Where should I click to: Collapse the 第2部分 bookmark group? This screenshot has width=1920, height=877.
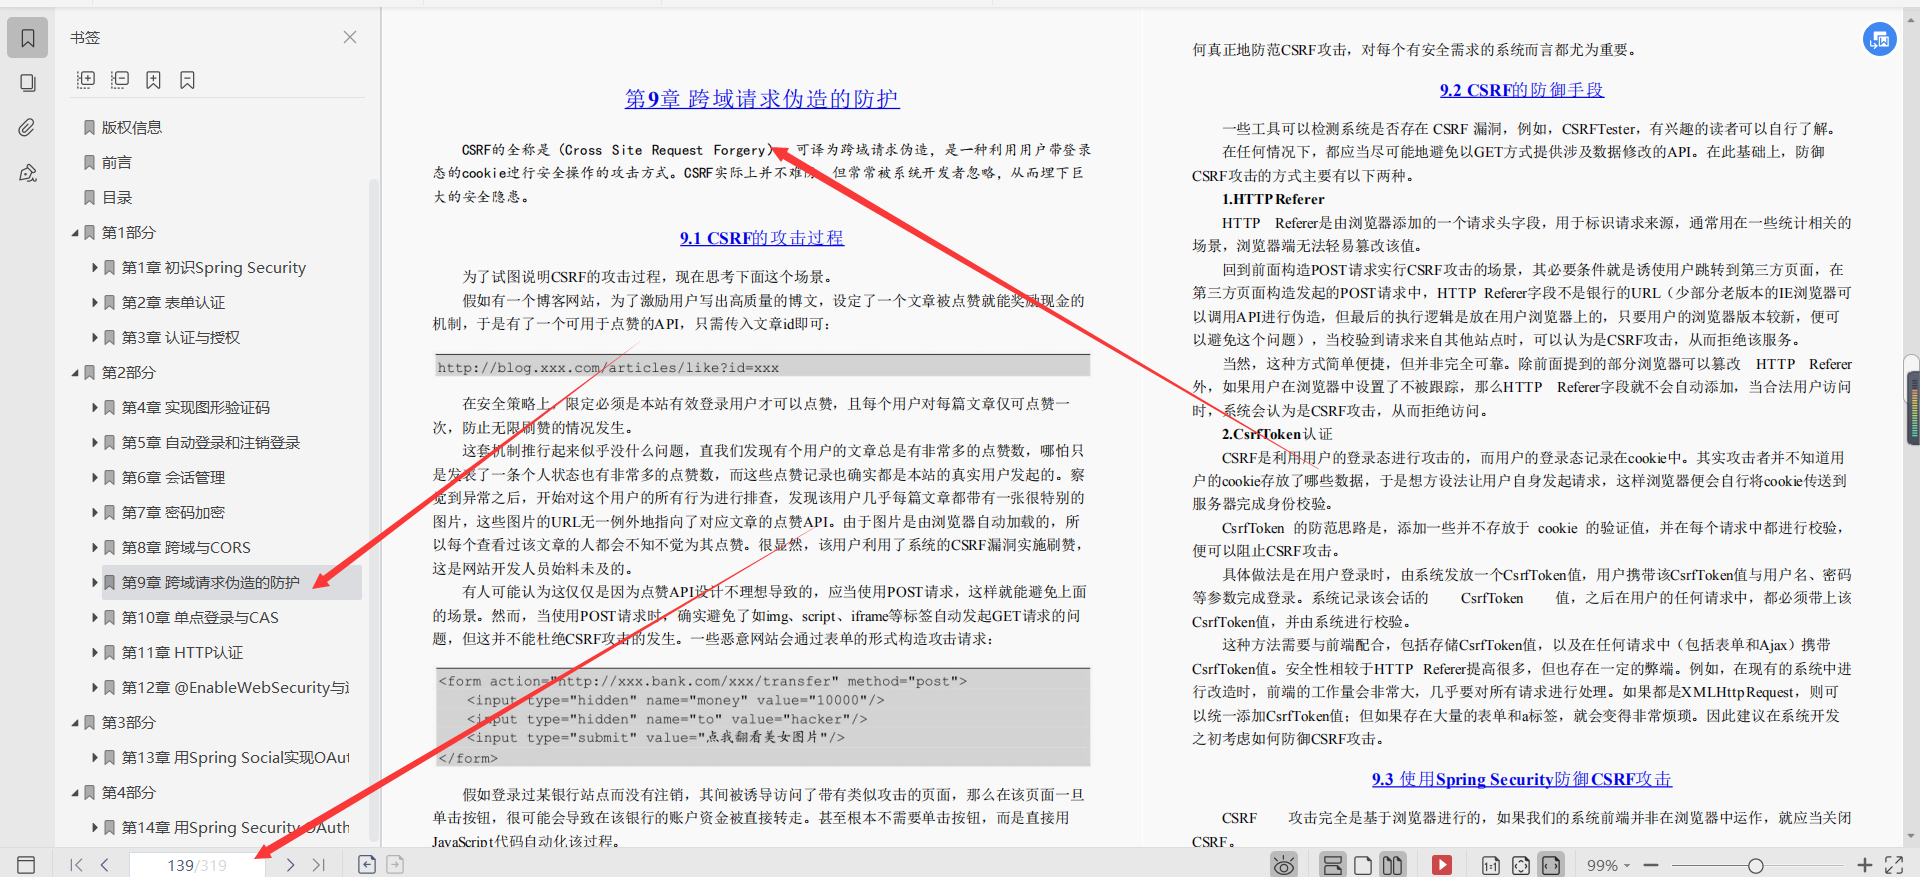(x=75, y=373)
